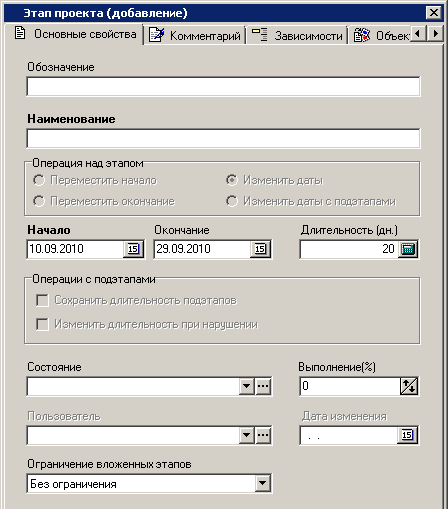The image size is (448, 509).
Task: Click the ellipsis browse button for Пользователь
Action: click(263, 435)
